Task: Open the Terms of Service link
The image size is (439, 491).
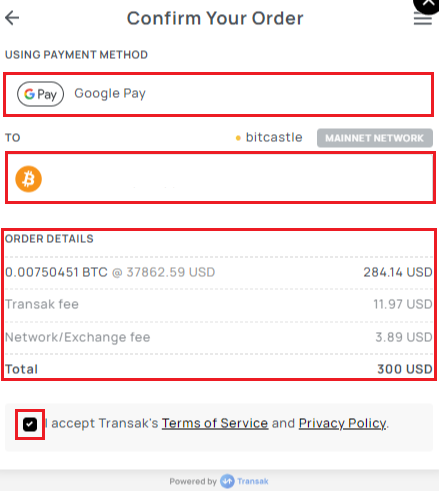Action: 215,423
